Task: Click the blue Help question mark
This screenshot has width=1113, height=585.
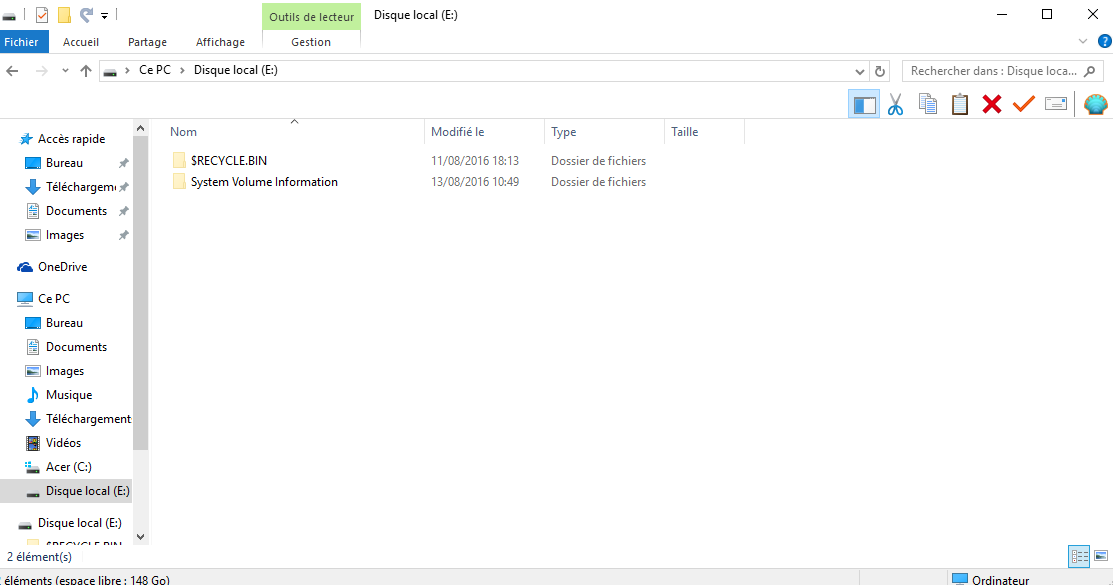Action: [x=1104, y=41]
